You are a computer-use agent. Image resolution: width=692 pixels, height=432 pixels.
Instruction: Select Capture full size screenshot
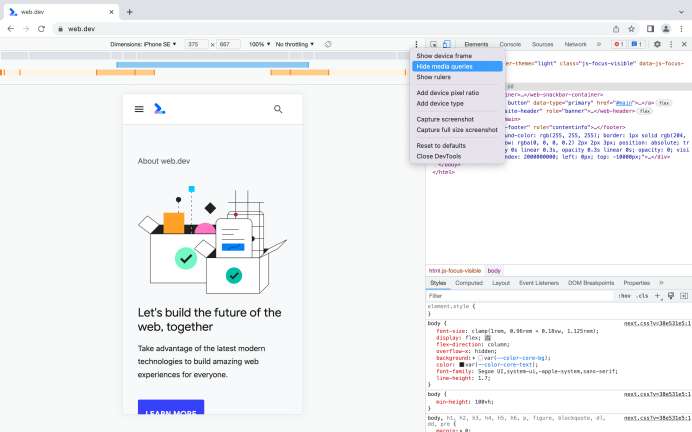tap(457, 130)
